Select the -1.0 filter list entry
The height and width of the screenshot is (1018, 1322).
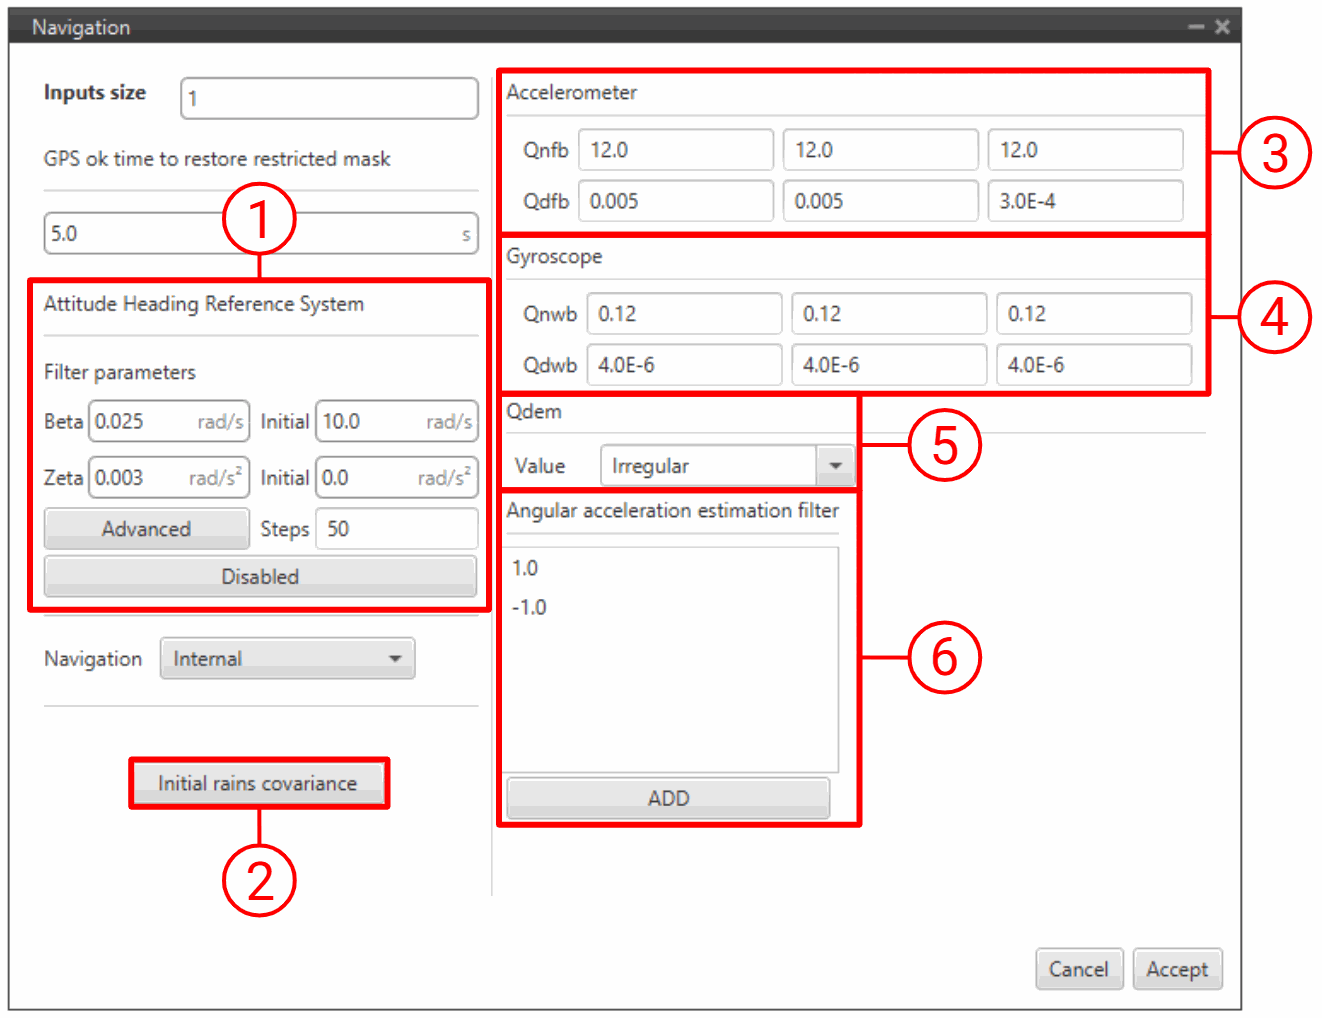pyautogui.click(x=529, y=608)
